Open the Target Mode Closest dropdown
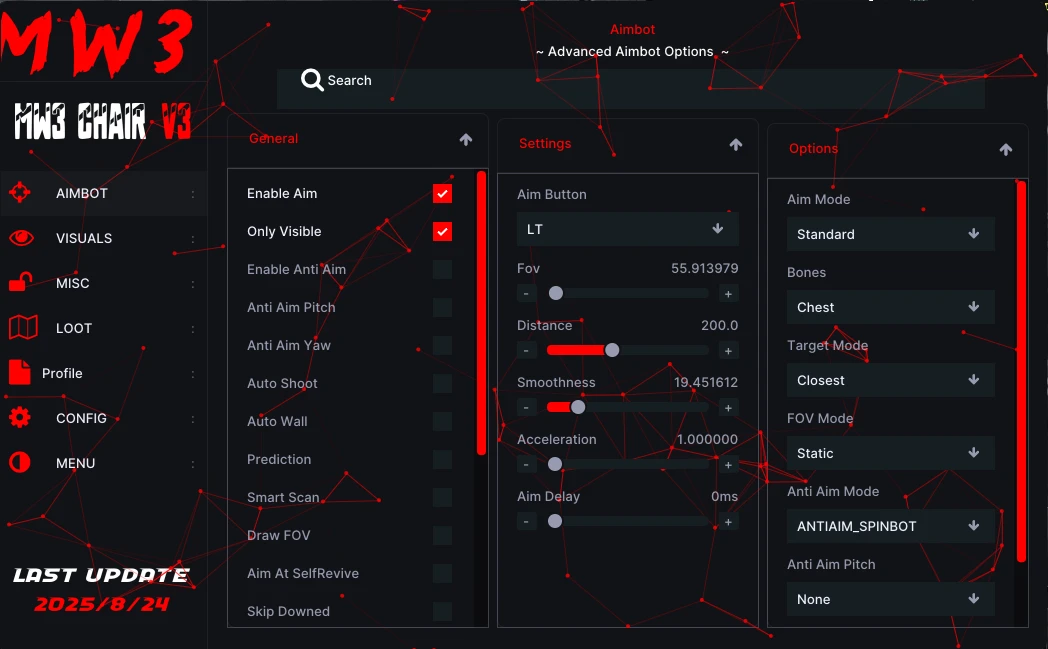This screenshot has width=1048, height=649. coord(891,380)
